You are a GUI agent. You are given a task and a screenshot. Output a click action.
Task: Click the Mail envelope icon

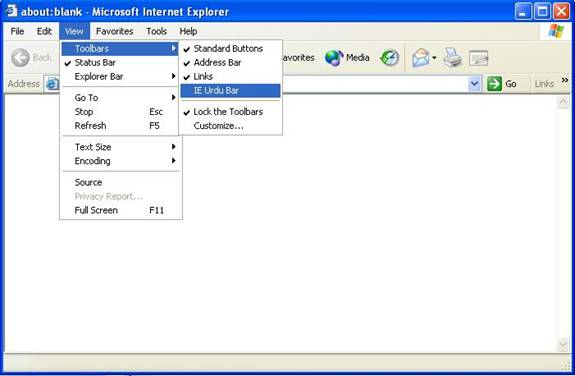point(420,58)
